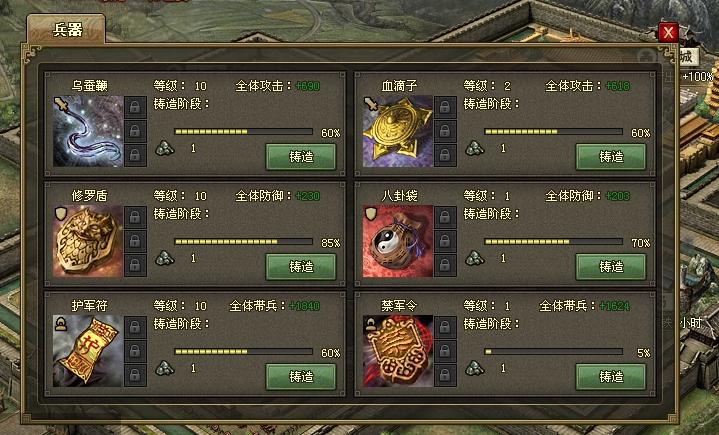Click the 修罗盾 golden shield image
719x435 pixels.
tap(88, 241)
